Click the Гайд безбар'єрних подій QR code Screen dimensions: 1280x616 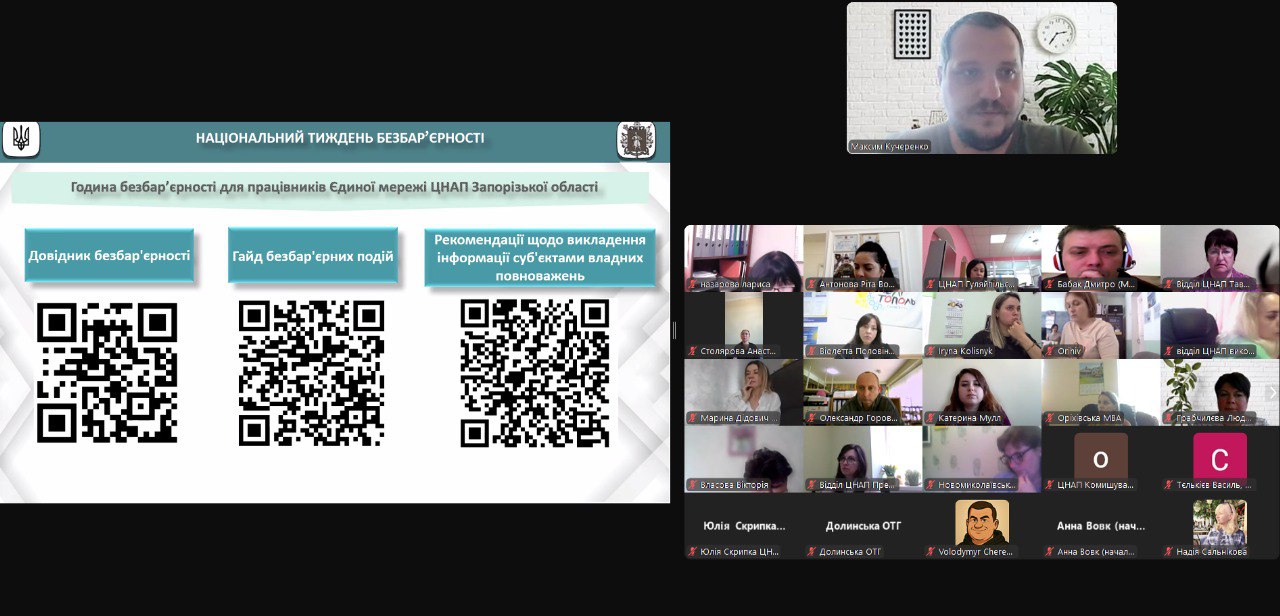click(312, 373)
